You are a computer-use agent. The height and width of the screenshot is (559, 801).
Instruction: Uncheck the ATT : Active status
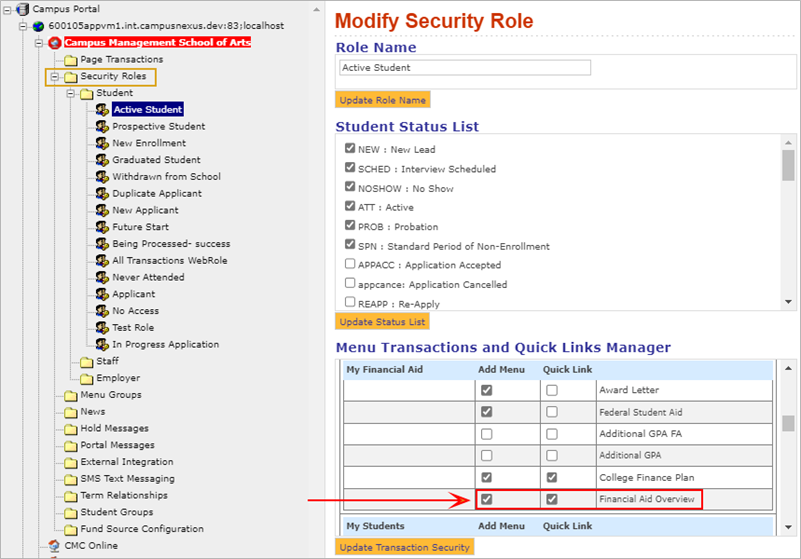click(350, 206)
